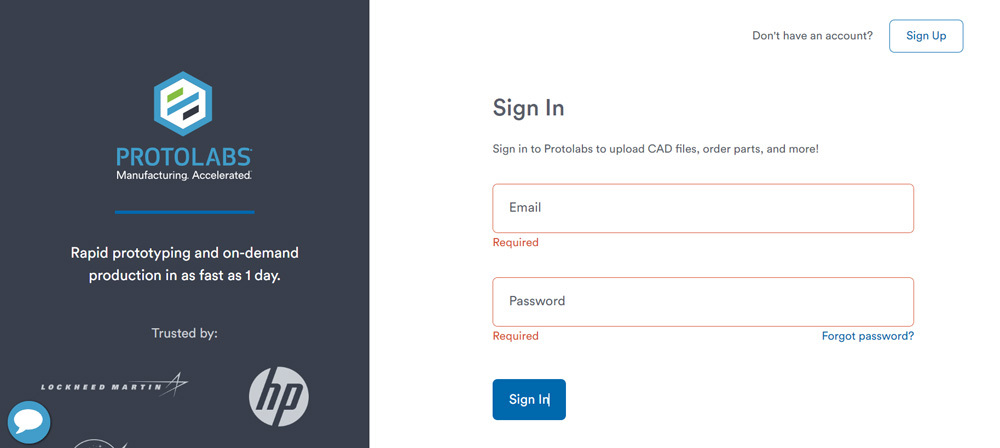Click the Sign Up button
Image resolution: width=1000 pixels, height=448 pixels.
[925, 36]
